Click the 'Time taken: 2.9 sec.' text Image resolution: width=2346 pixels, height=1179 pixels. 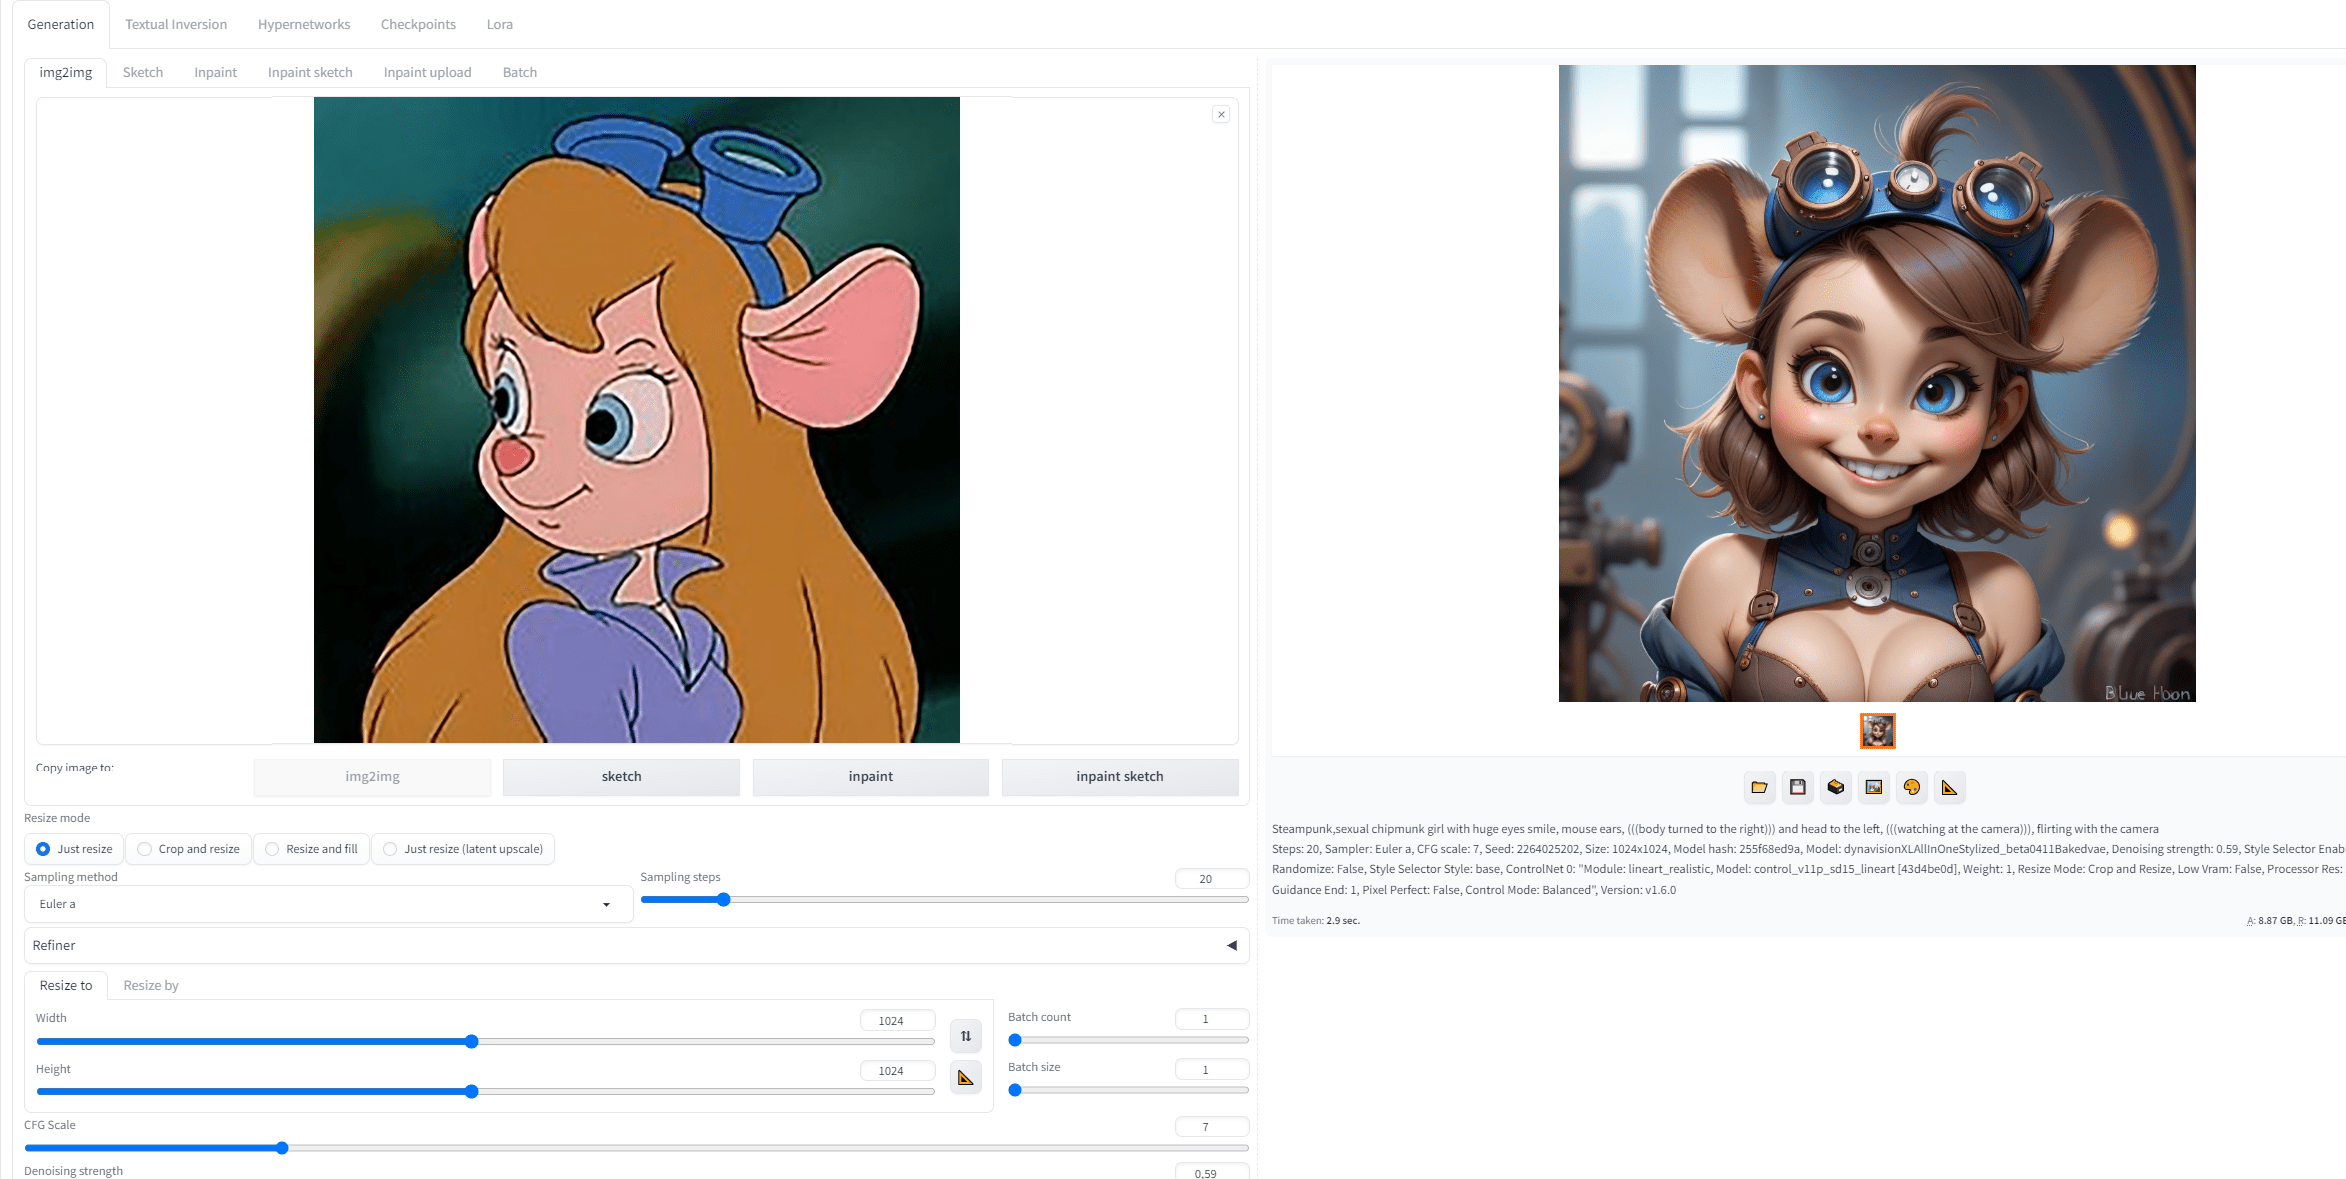[x=1315, y=921]
